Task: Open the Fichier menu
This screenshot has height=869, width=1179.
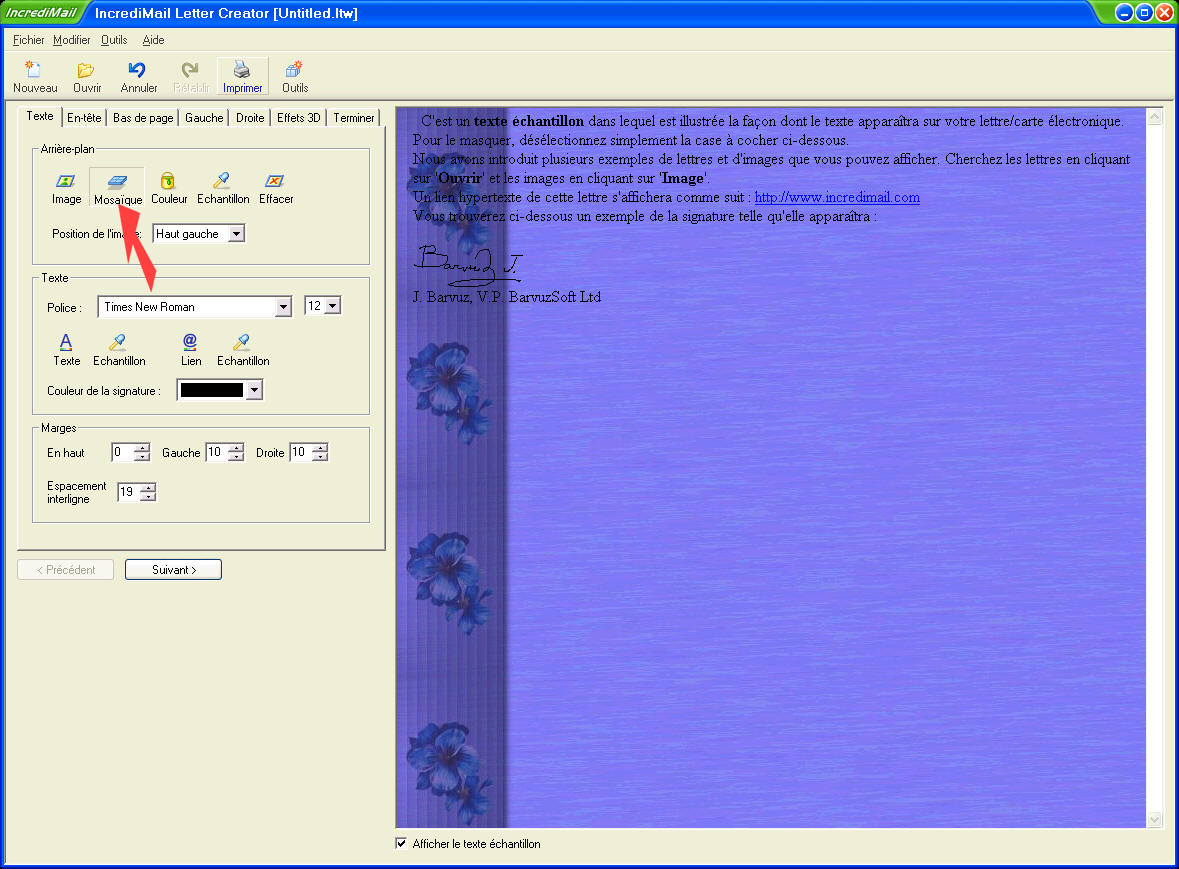Action: [29, 40]
